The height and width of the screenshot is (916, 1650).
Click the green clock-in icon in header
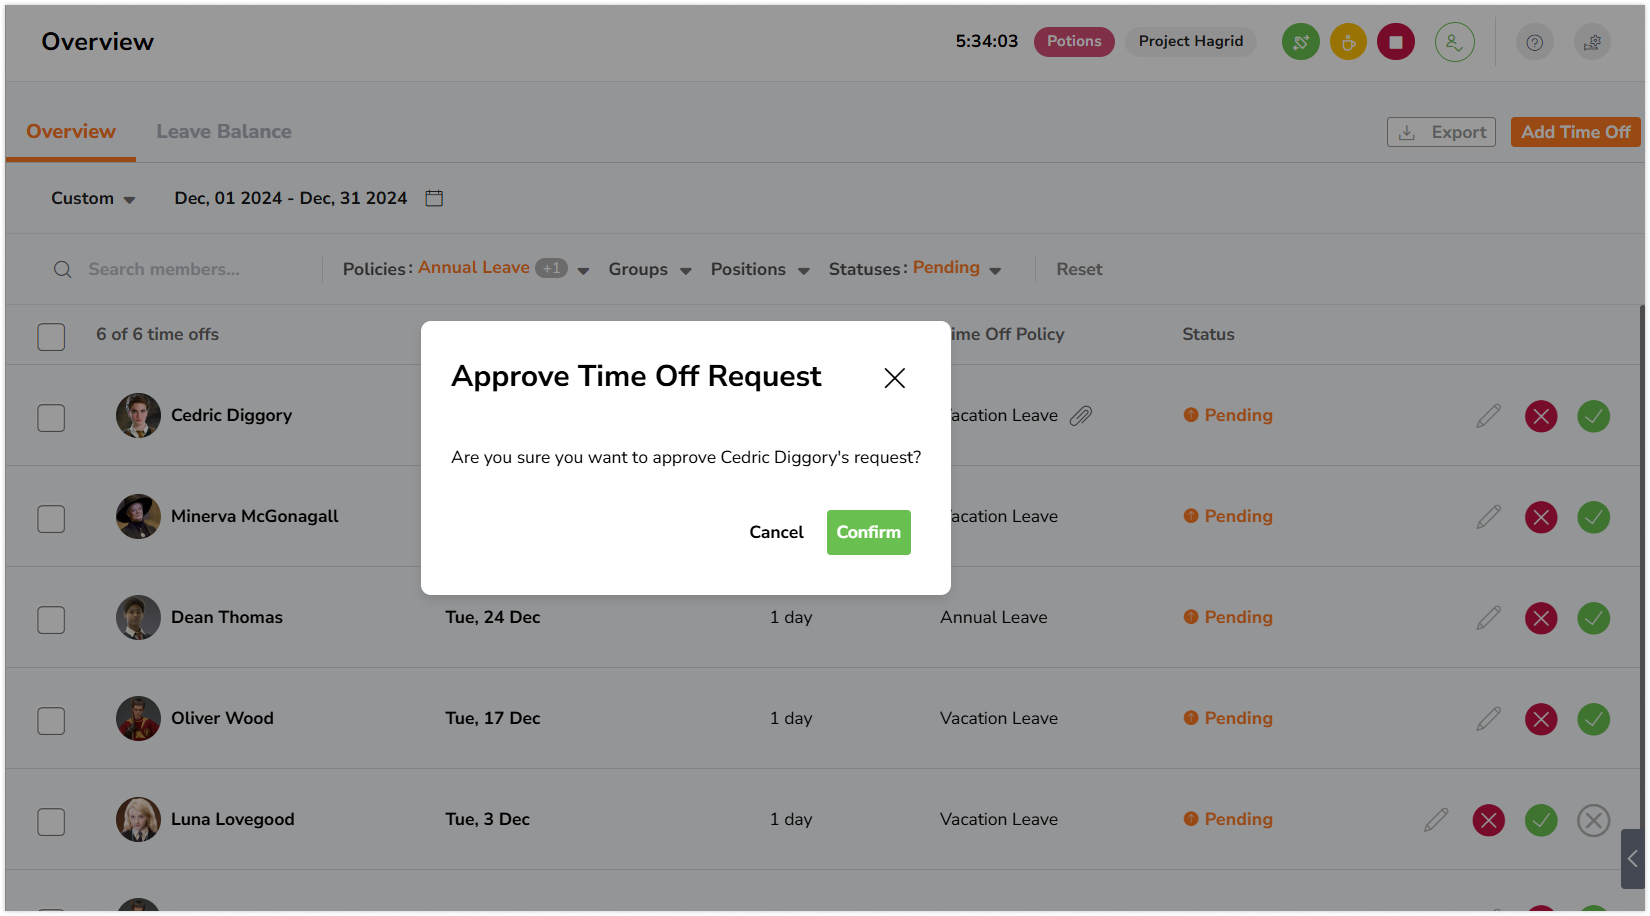pos(1300,42)
